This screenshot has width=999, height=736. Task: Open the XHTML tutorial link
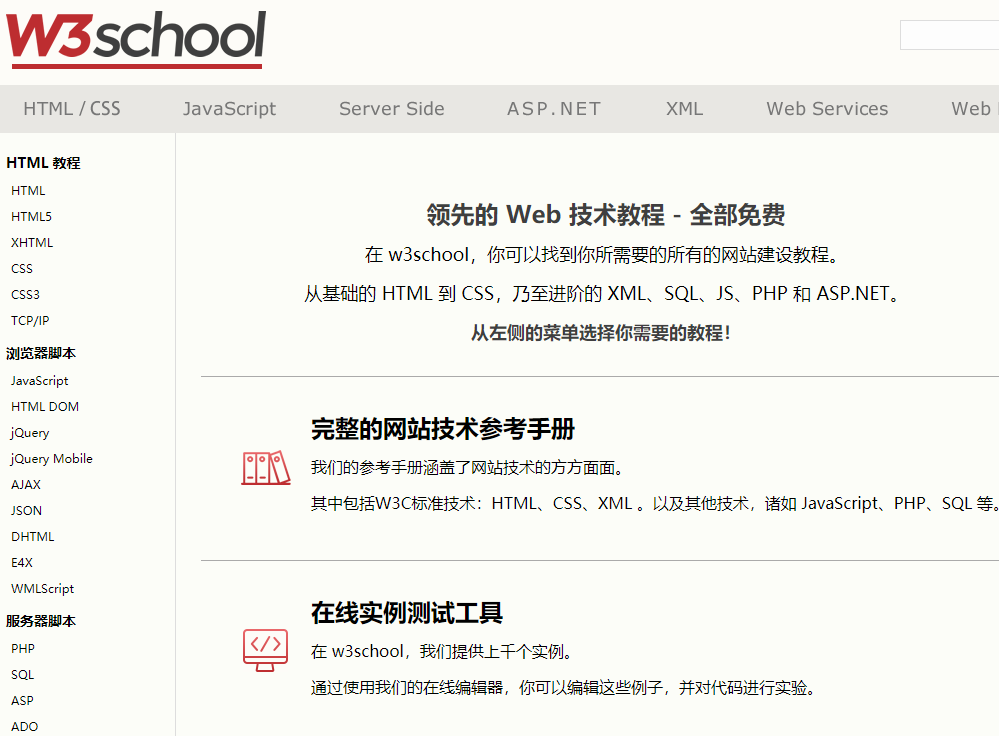[x=31, y=242]
